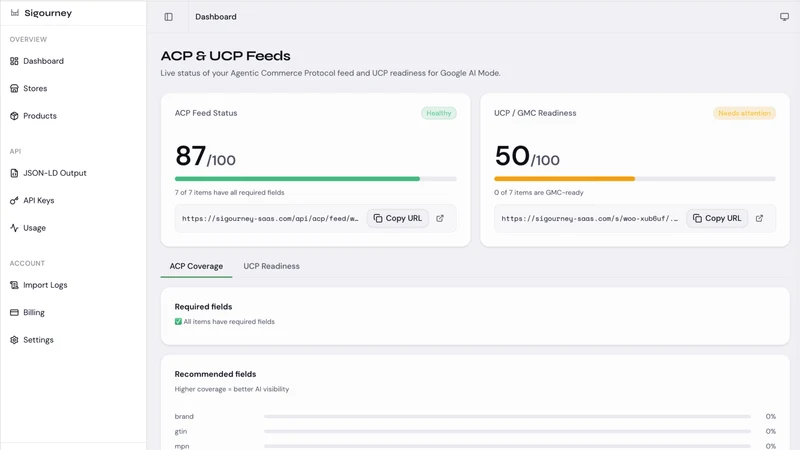The height and width of the screenshot is (450, 800).
Task: Click the Billing card icon
Action: [x=14, y=312]
